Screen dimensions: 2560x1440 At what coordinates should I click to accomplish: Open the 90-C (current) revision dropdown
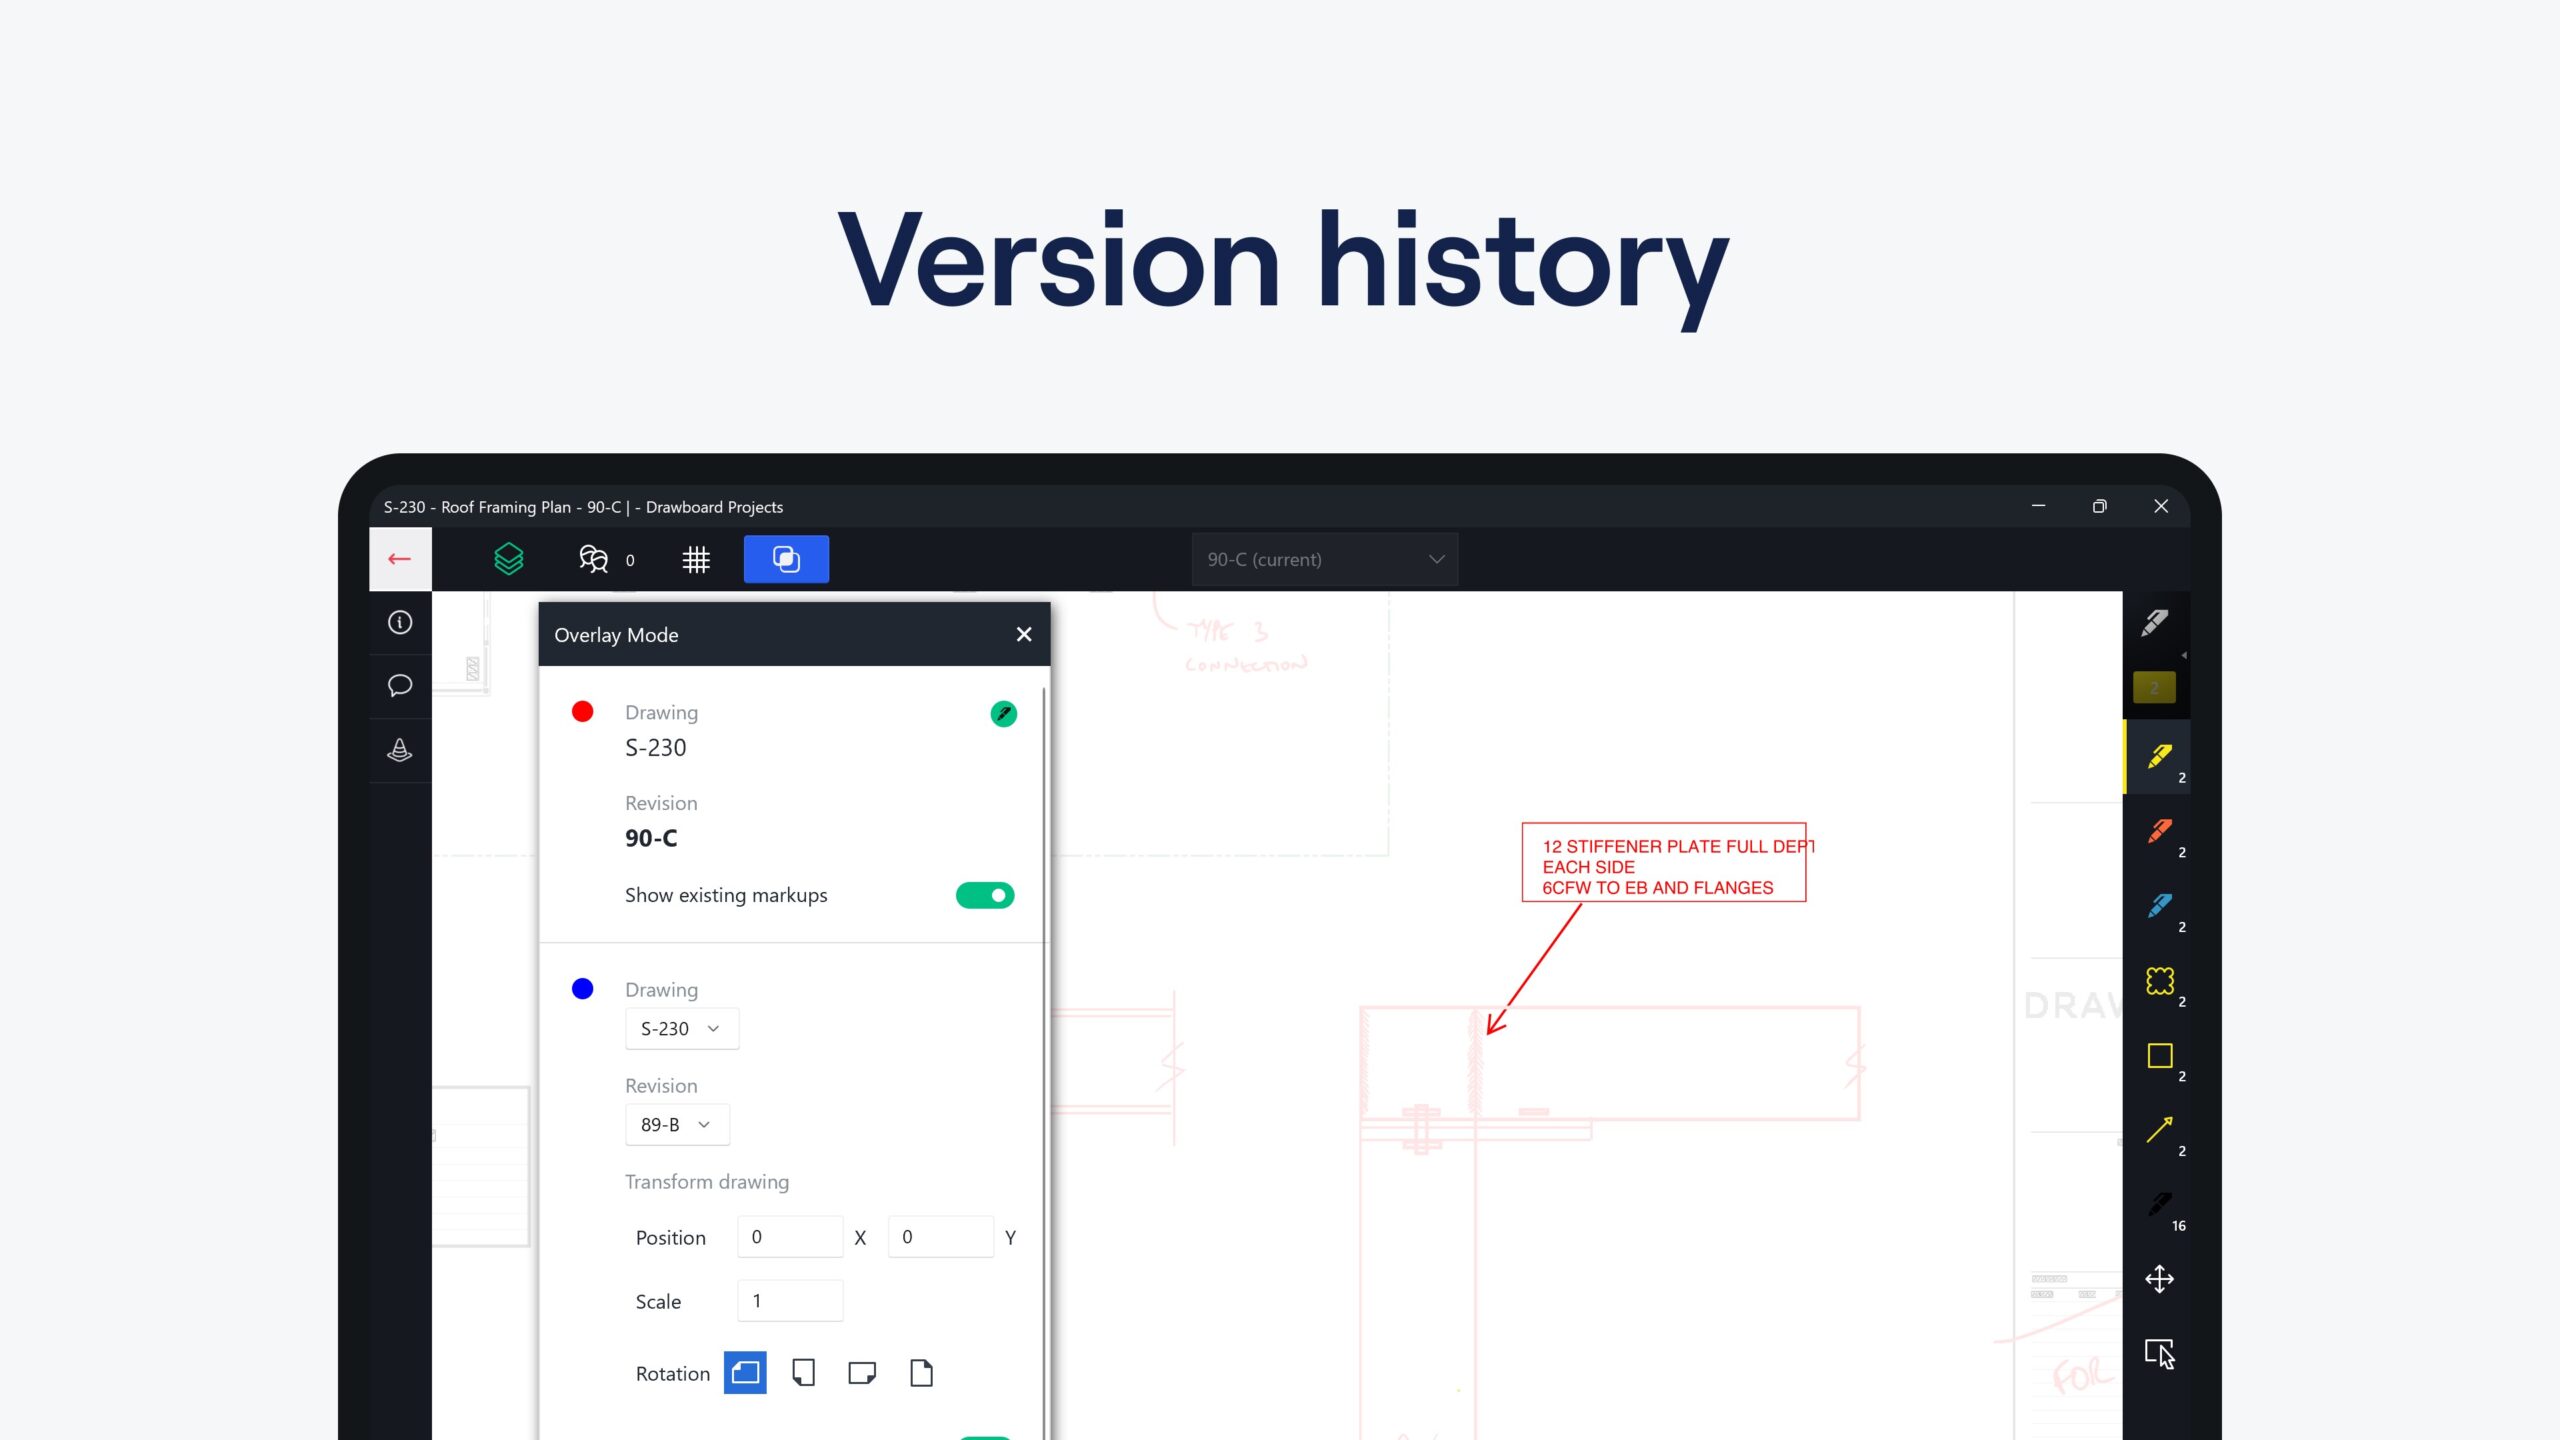tap(1324, 559)
